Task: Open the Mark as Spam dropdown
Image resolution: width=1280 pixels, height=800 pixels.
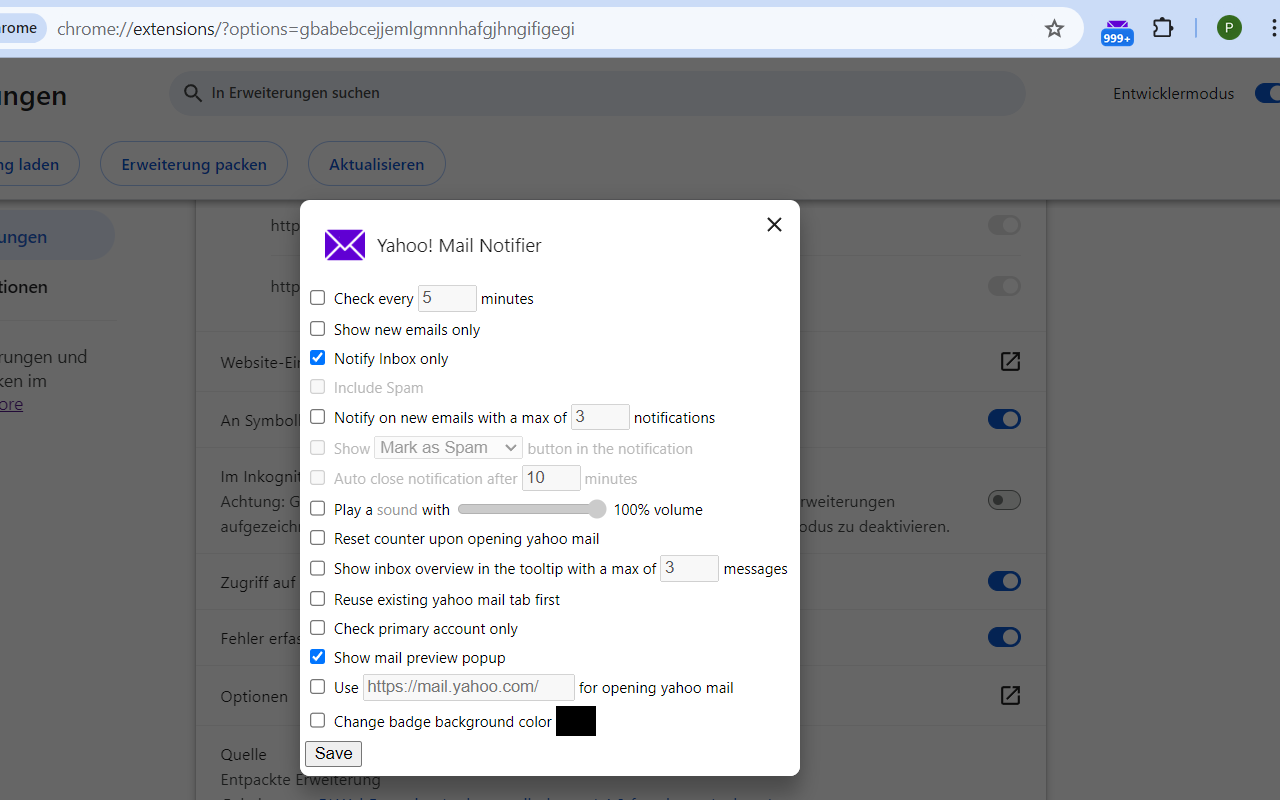Action: 448,448
